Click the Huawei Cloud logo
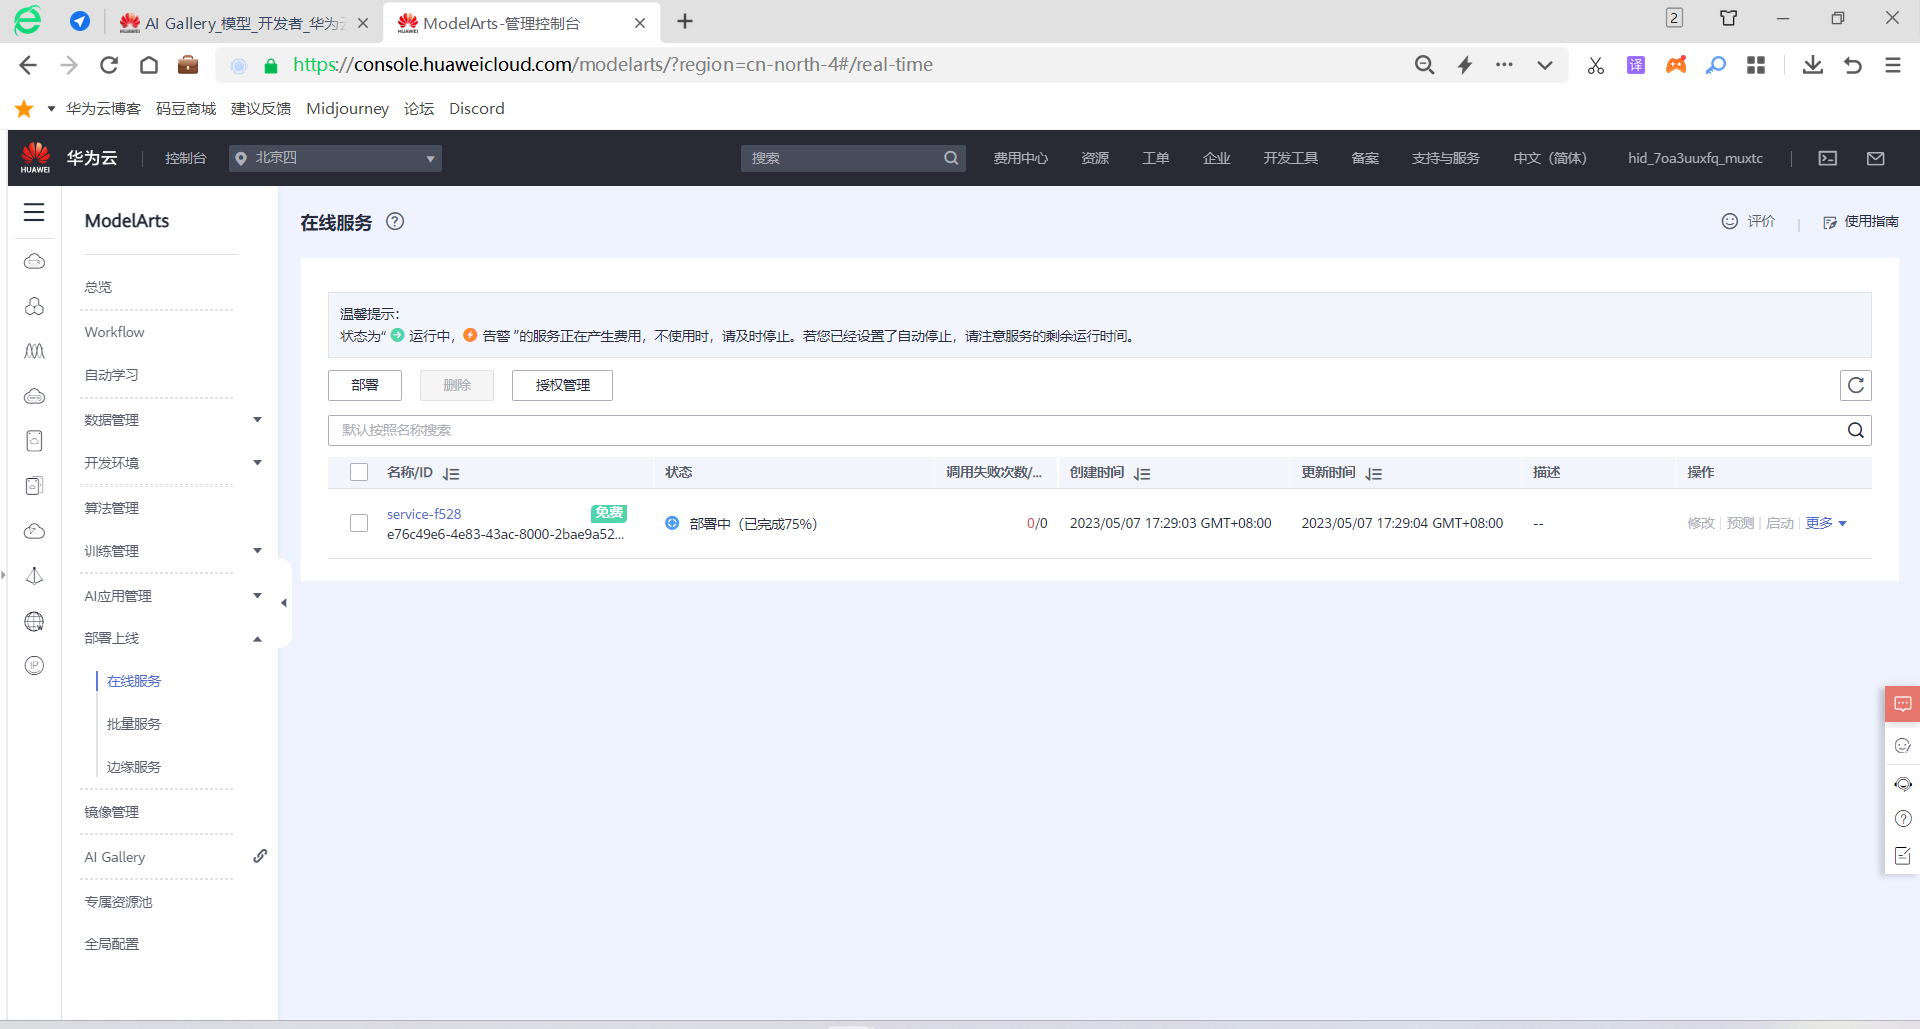The image size is (1920, 1029). click(36, 158)
